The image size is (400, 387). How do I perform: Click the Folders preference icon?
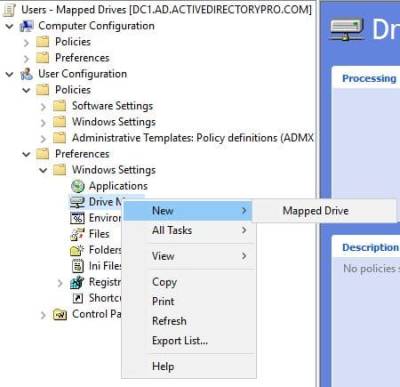click(77, 250)
